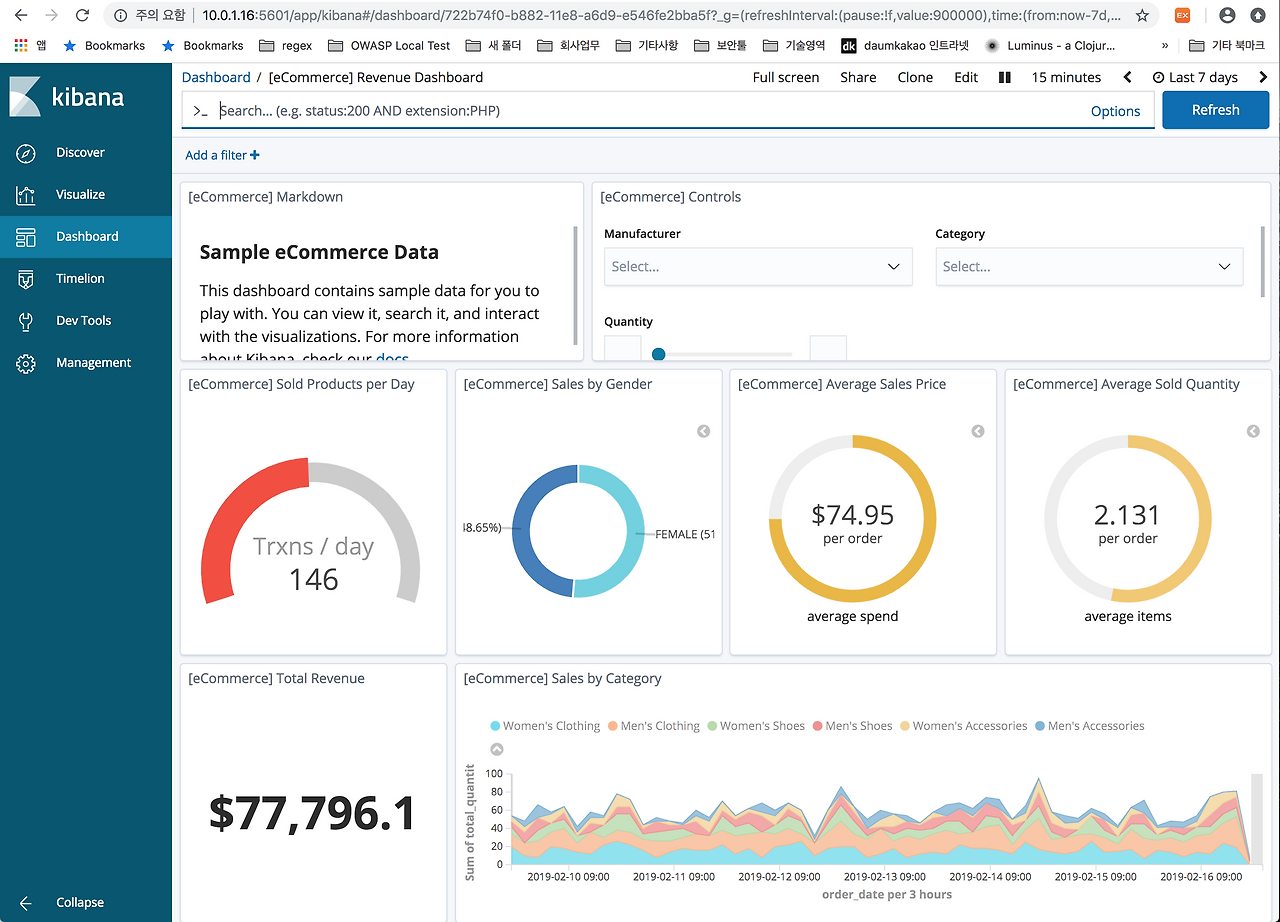Toggle the Sales by Gender legend arrow
This screenshot has width=1280, height=922.
click(x=703, y=431)
